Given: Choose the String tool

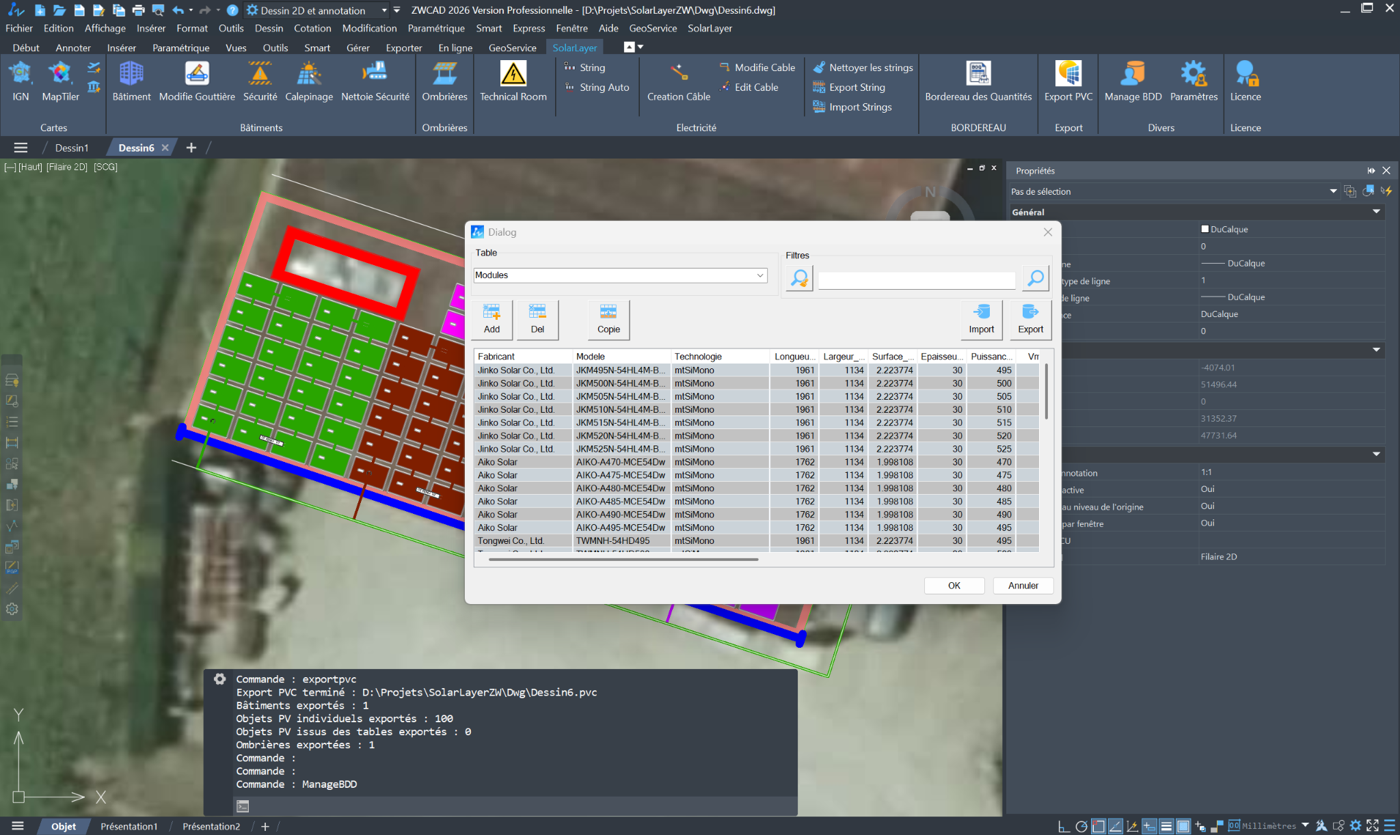Looking at the screenshot, I should pos(584,68).
